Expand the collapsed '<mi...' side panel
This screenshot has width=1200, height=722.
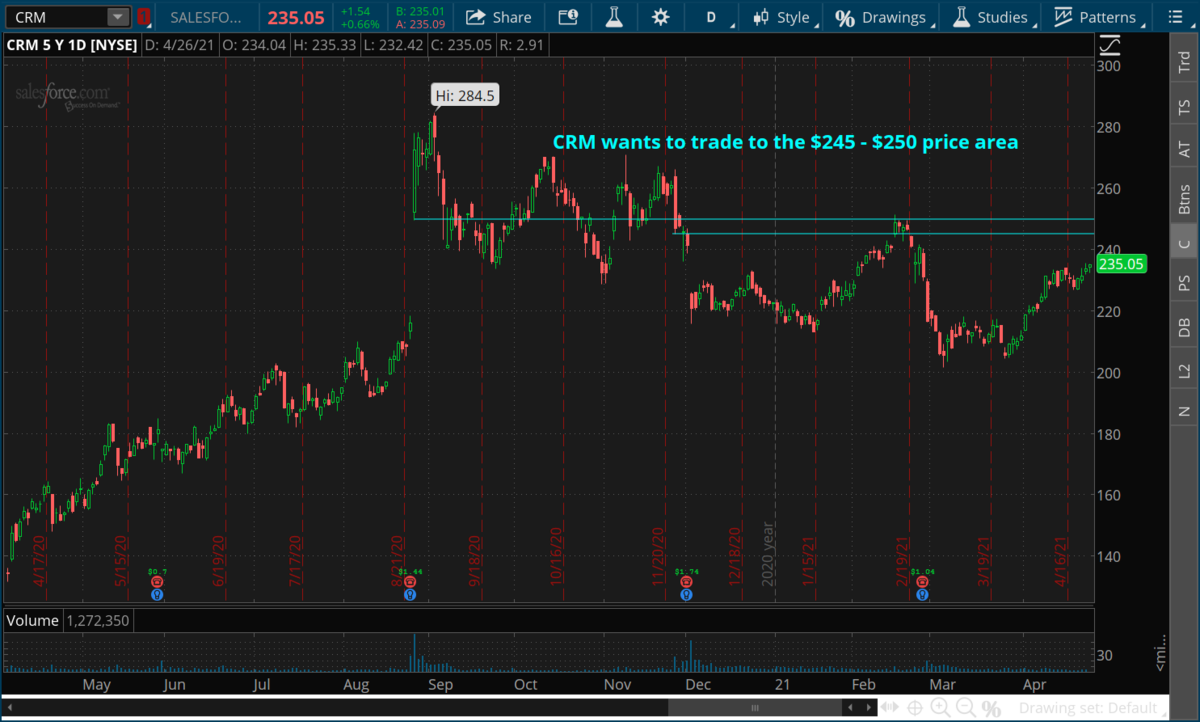click(1161, 654)
